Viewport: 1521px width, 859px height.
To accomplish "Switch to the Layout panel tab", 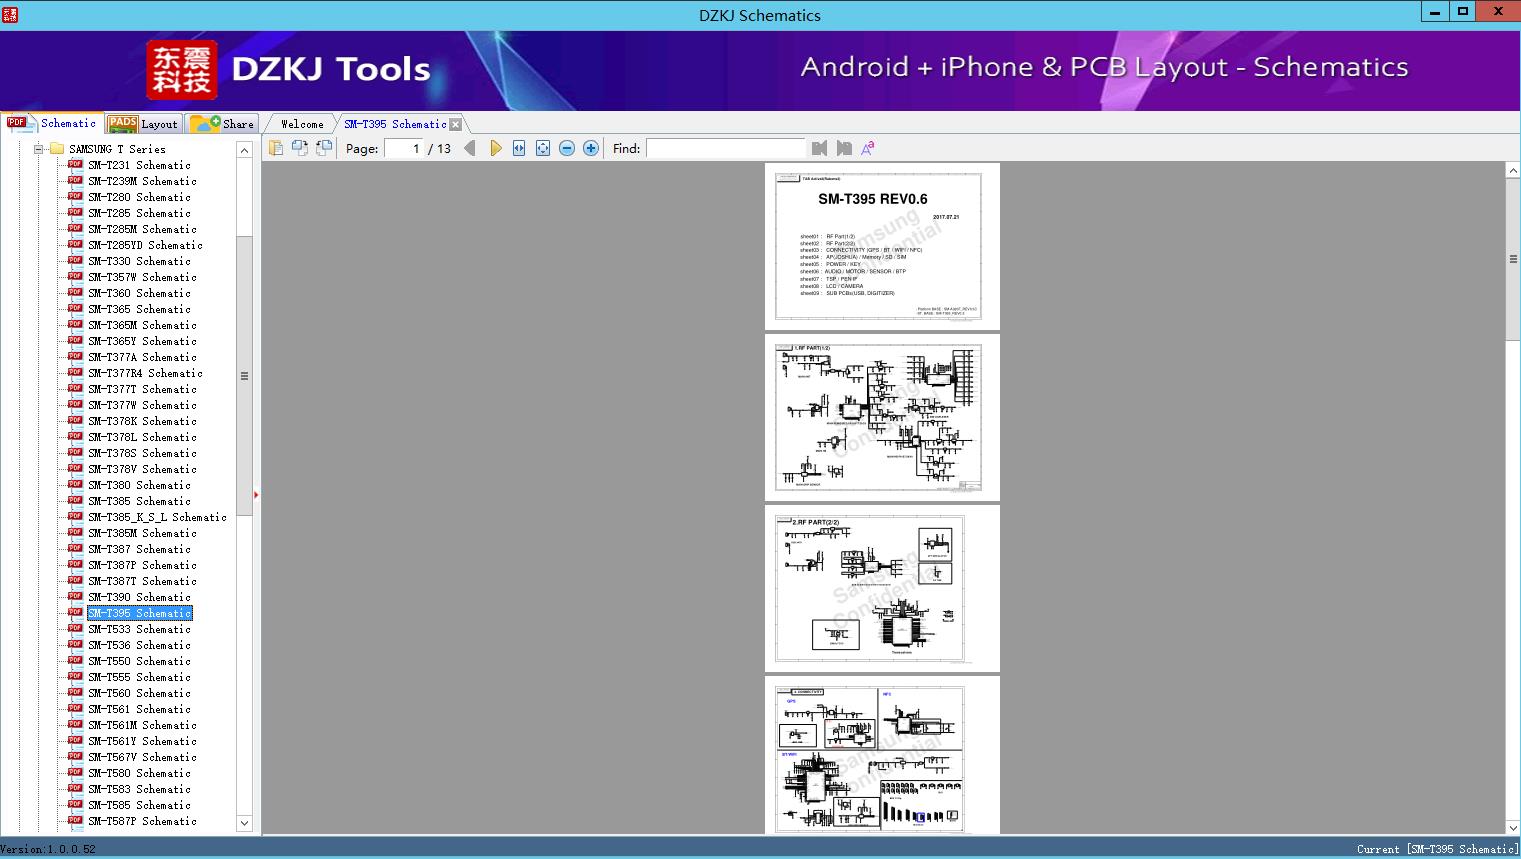I will (x=144, y=123).
